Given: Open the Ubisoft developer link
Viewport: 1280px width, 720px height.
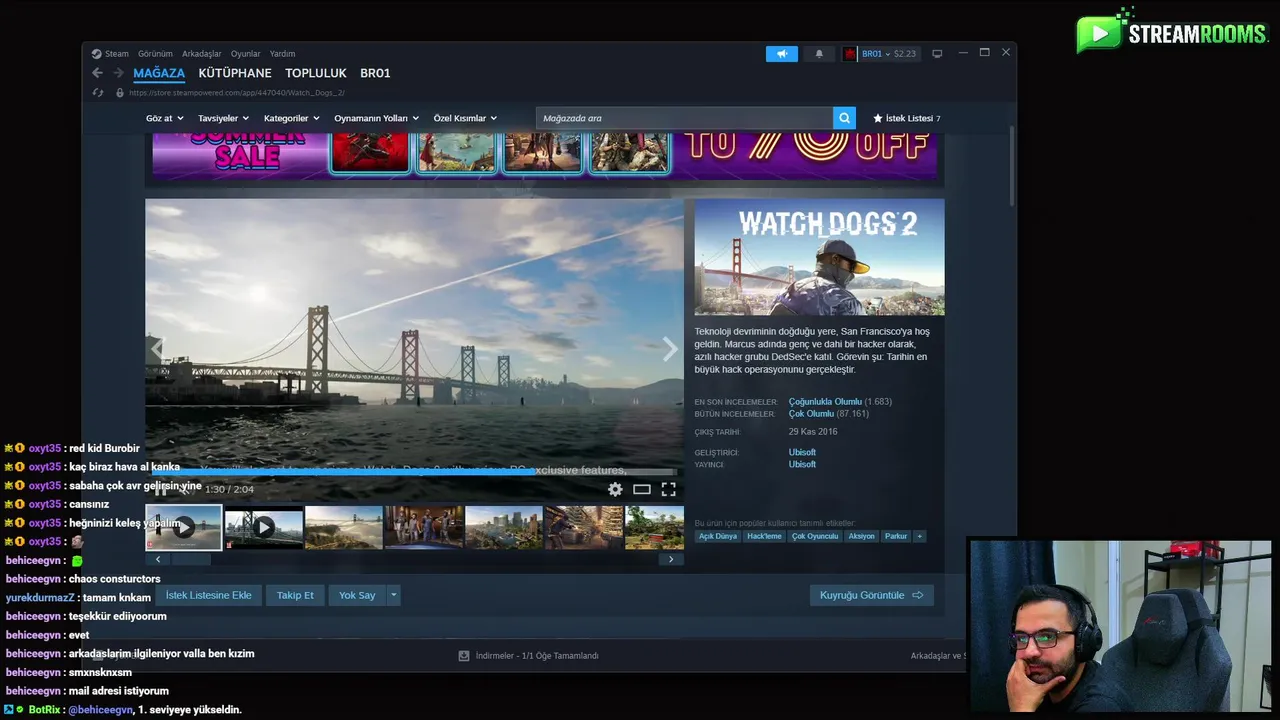Looking at the screenshot, I should point(802,452).
